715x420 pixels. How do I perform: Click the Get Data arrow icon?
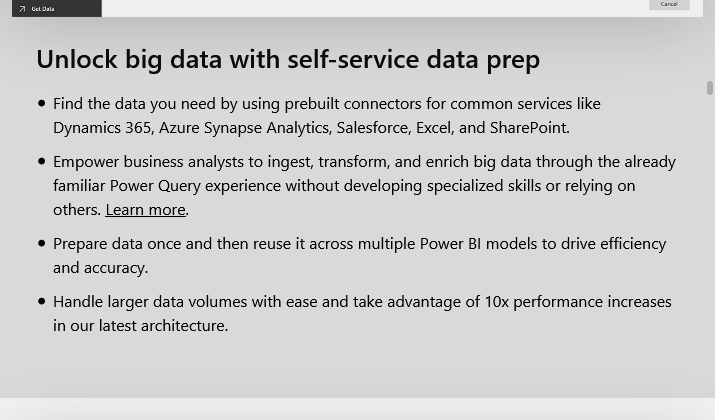click(x=22, y=9)
